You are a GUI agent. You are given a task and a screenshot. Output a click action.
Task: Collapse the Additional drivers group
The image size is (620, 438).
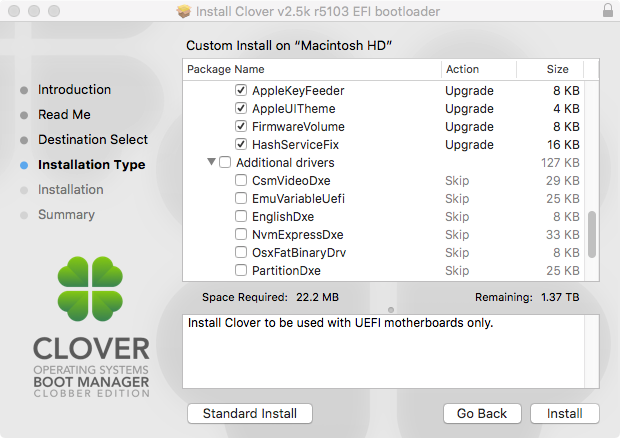point(211,163)
